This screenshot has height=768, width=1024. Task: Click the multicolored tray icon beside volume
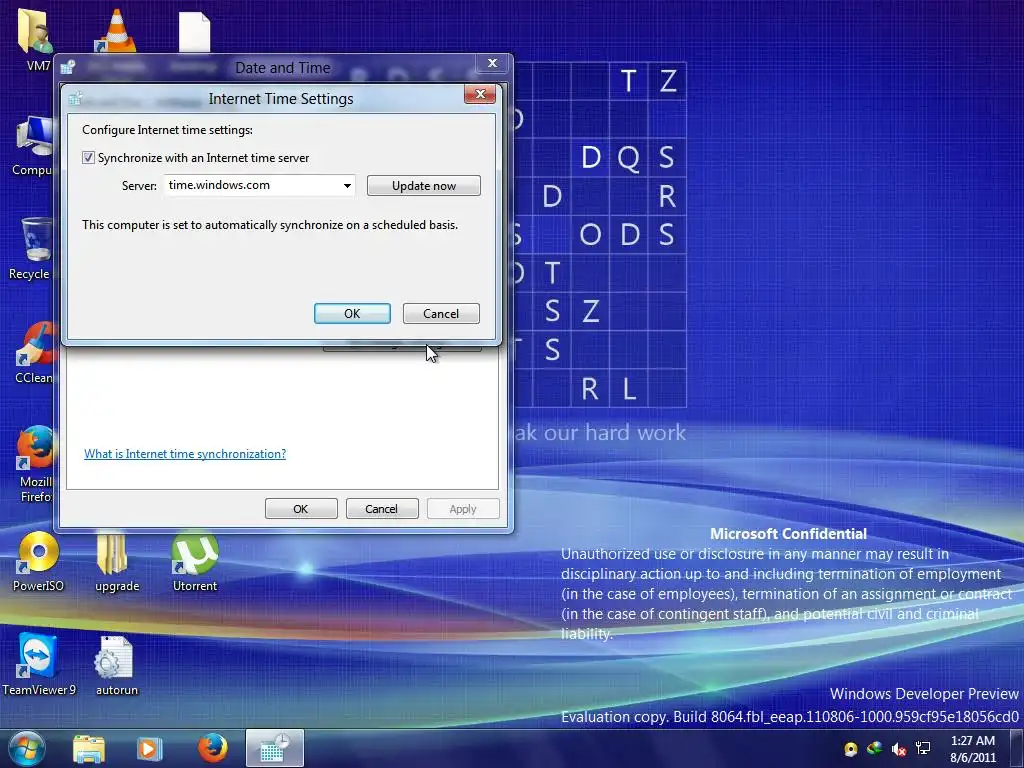[x=874, y=748]
